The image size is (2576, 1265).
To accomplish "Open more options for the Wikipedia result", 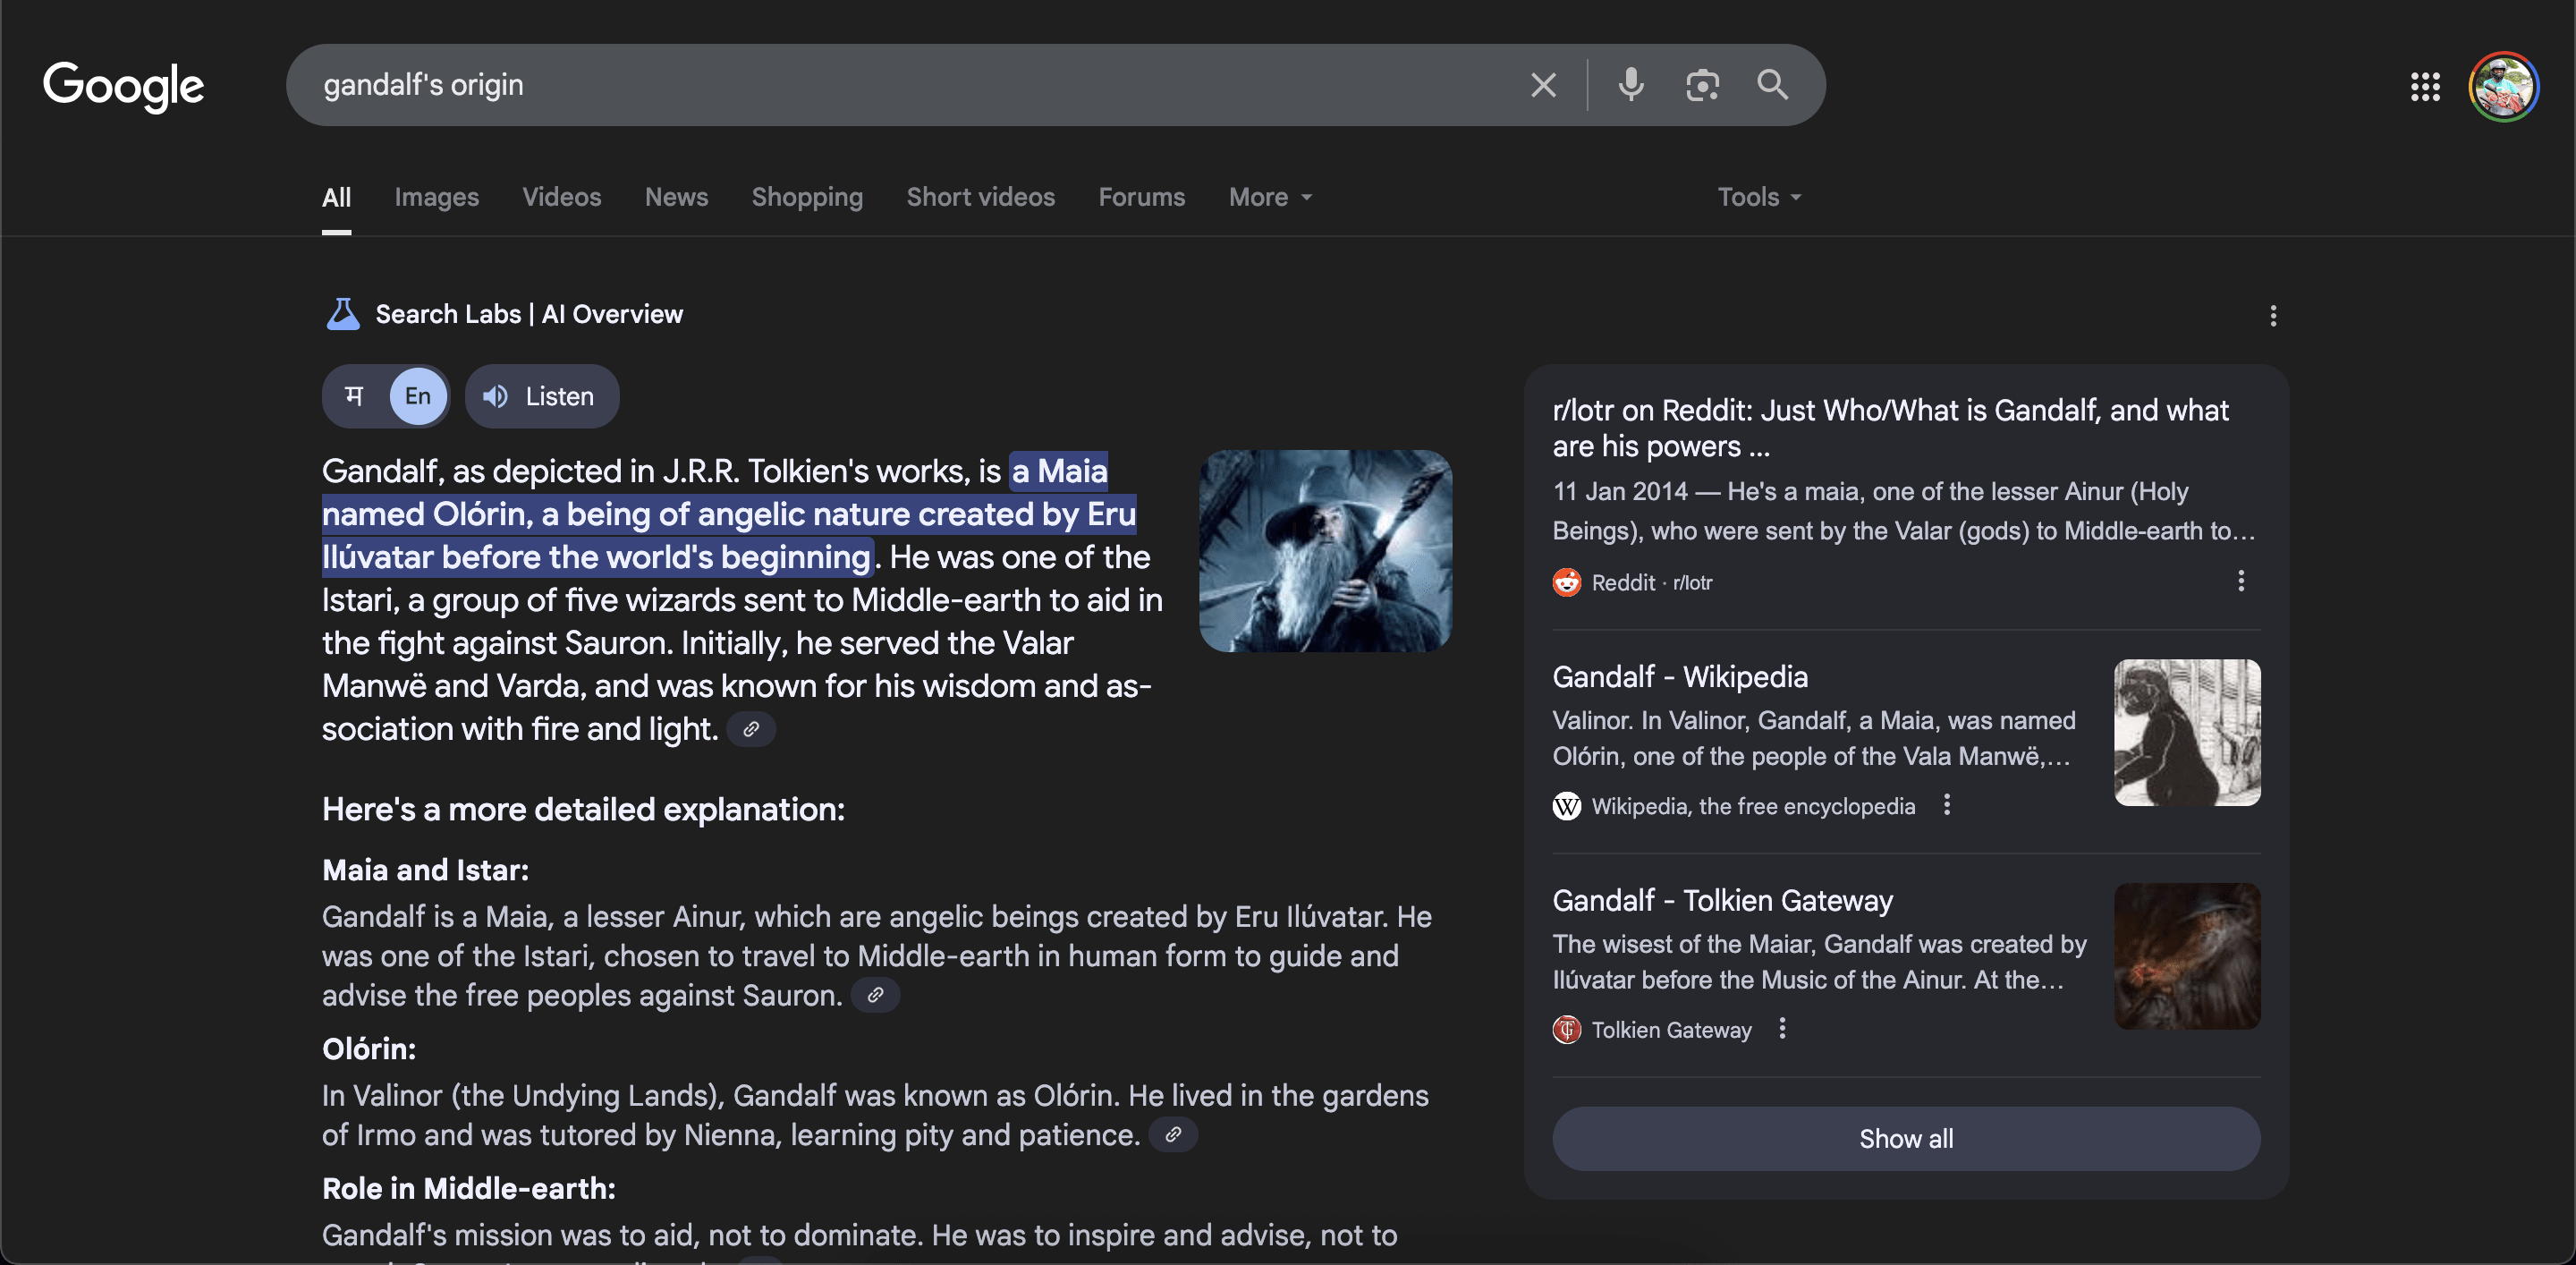I will coord(1946,805).
